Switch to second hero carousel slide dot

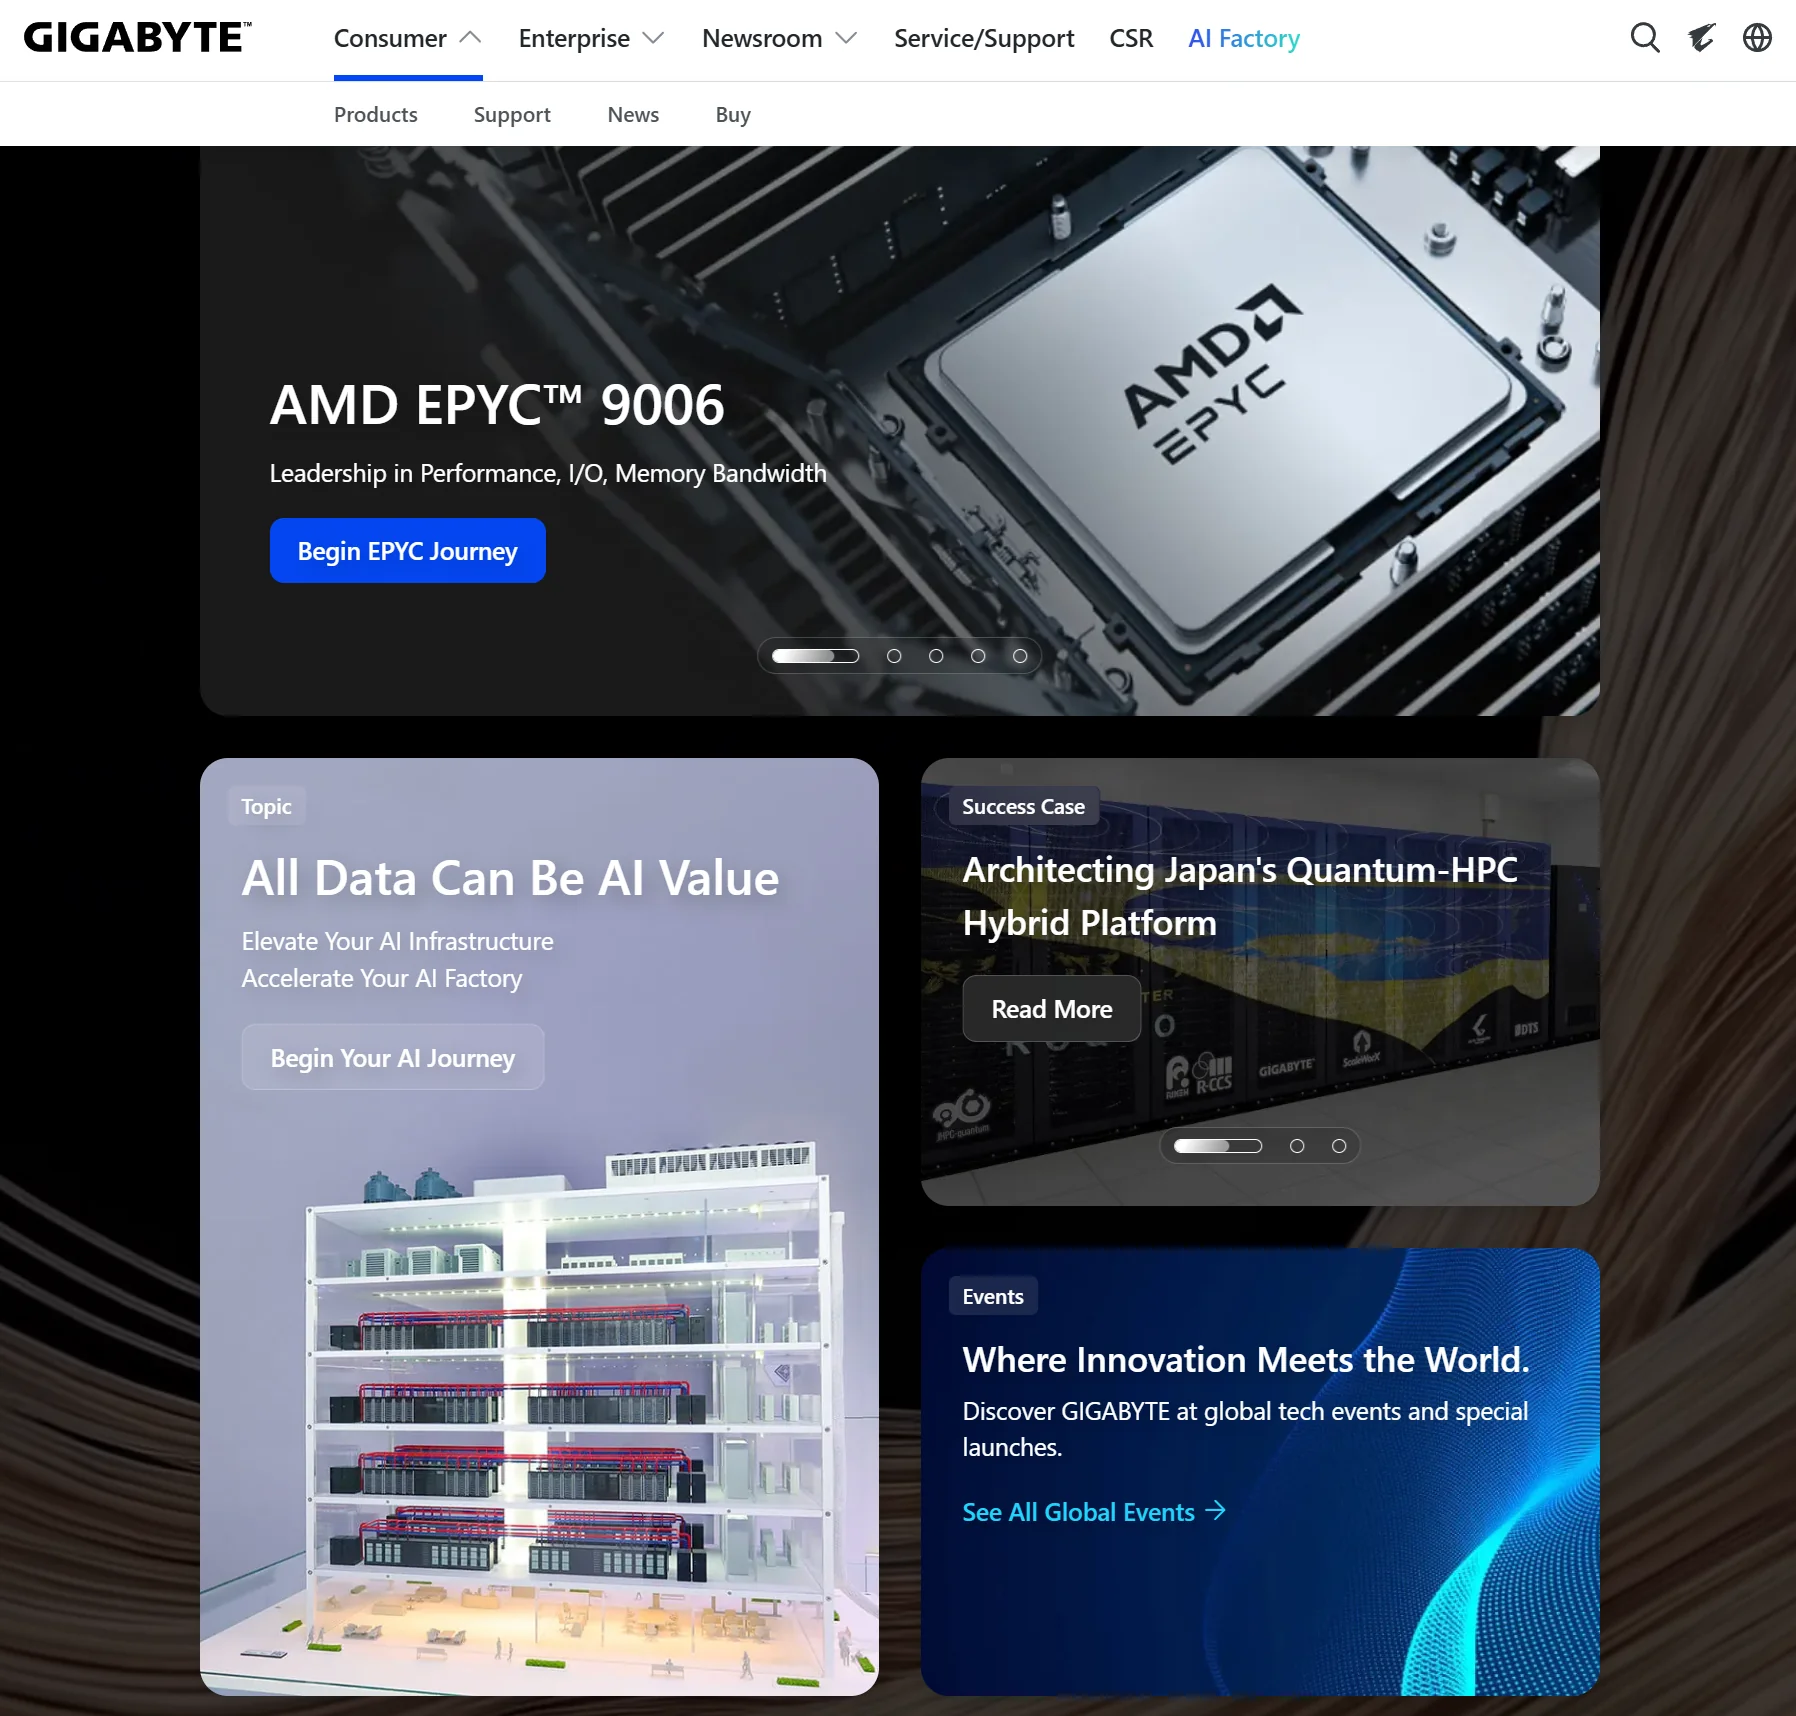pyautogui.click(x=894, y=656)
